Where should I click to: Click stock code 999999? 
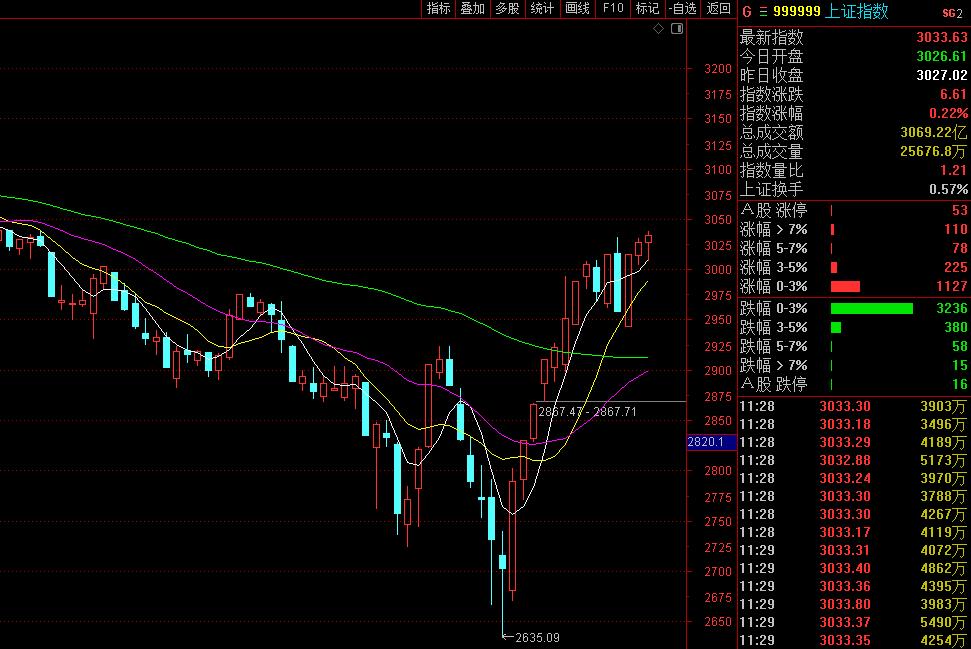coord(796,12)
